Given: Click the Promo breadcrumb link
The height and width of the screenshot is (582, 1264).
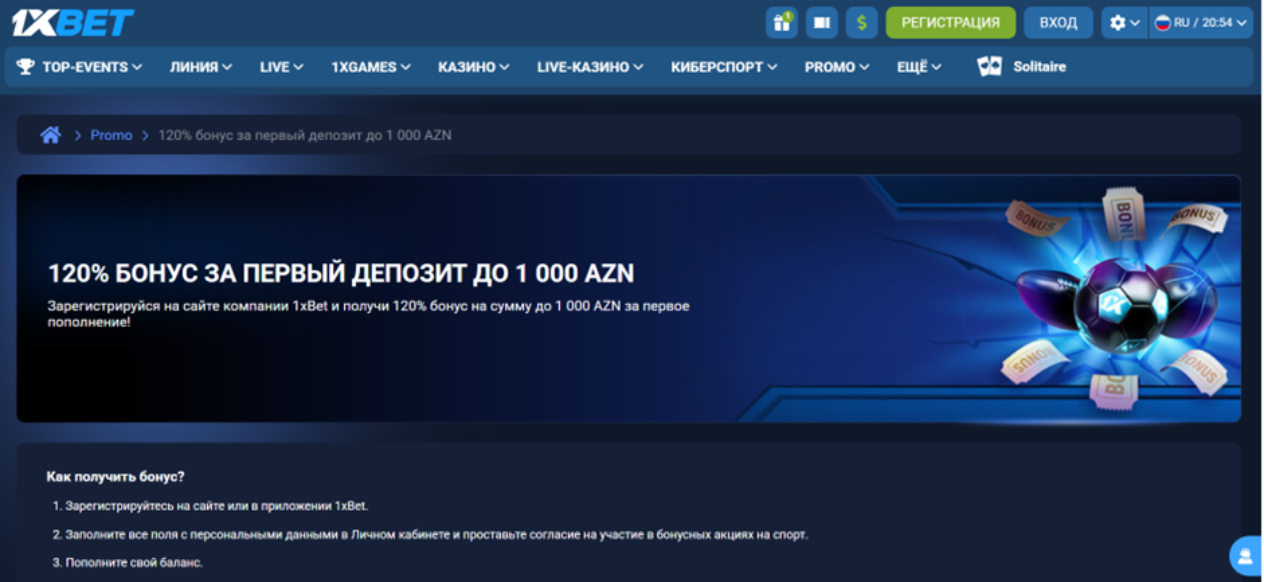Looking at the screenshot, I should pyautogui.click(x=111, y=135).
